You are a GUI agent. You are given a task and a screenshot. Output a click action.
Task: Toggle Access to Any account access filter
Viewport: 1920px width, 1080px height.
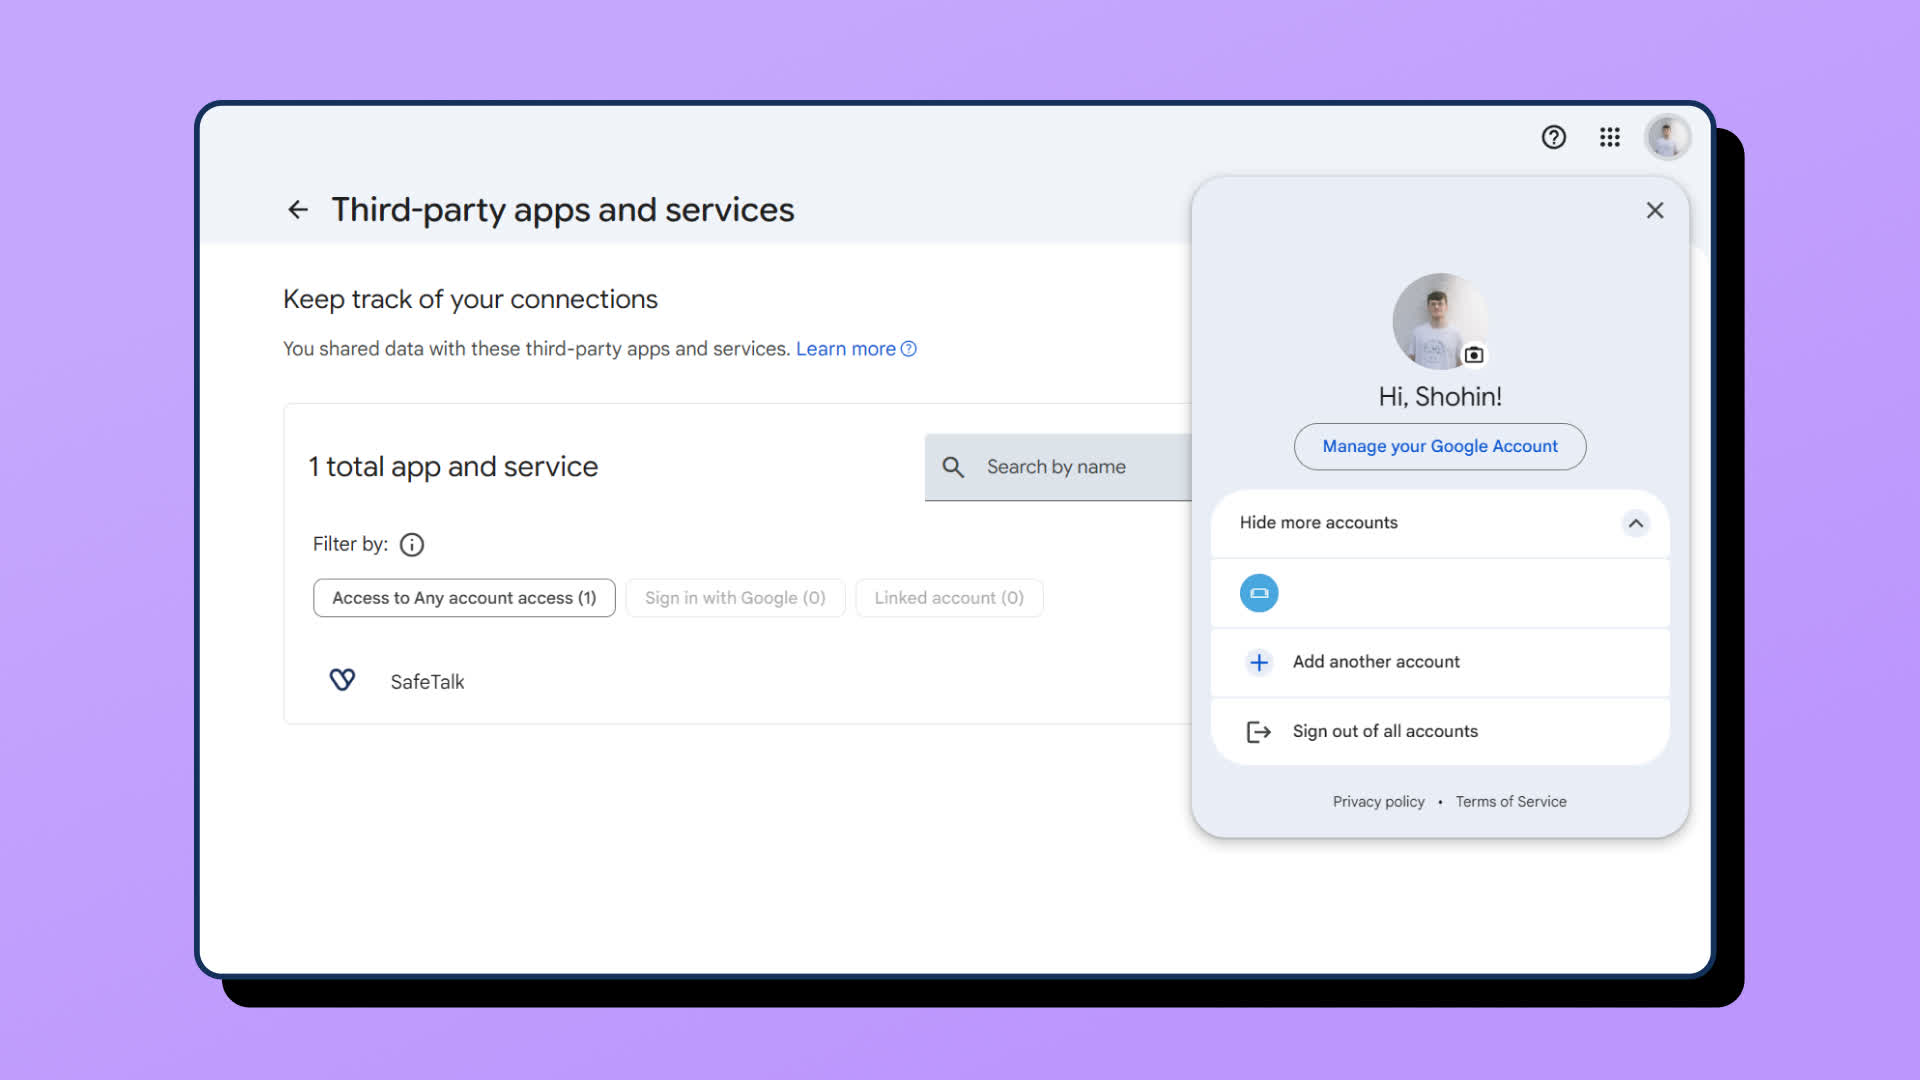pyautogui.click(x=464, y=598)
